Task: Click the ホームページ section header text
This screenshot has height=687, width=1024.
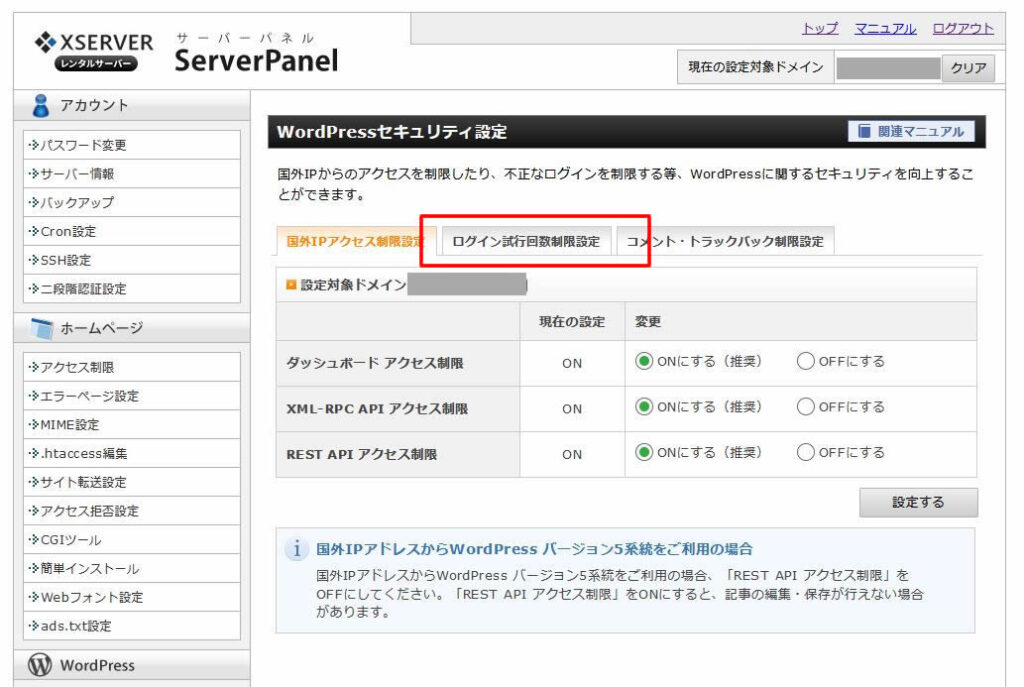Action: pos(101,328)
